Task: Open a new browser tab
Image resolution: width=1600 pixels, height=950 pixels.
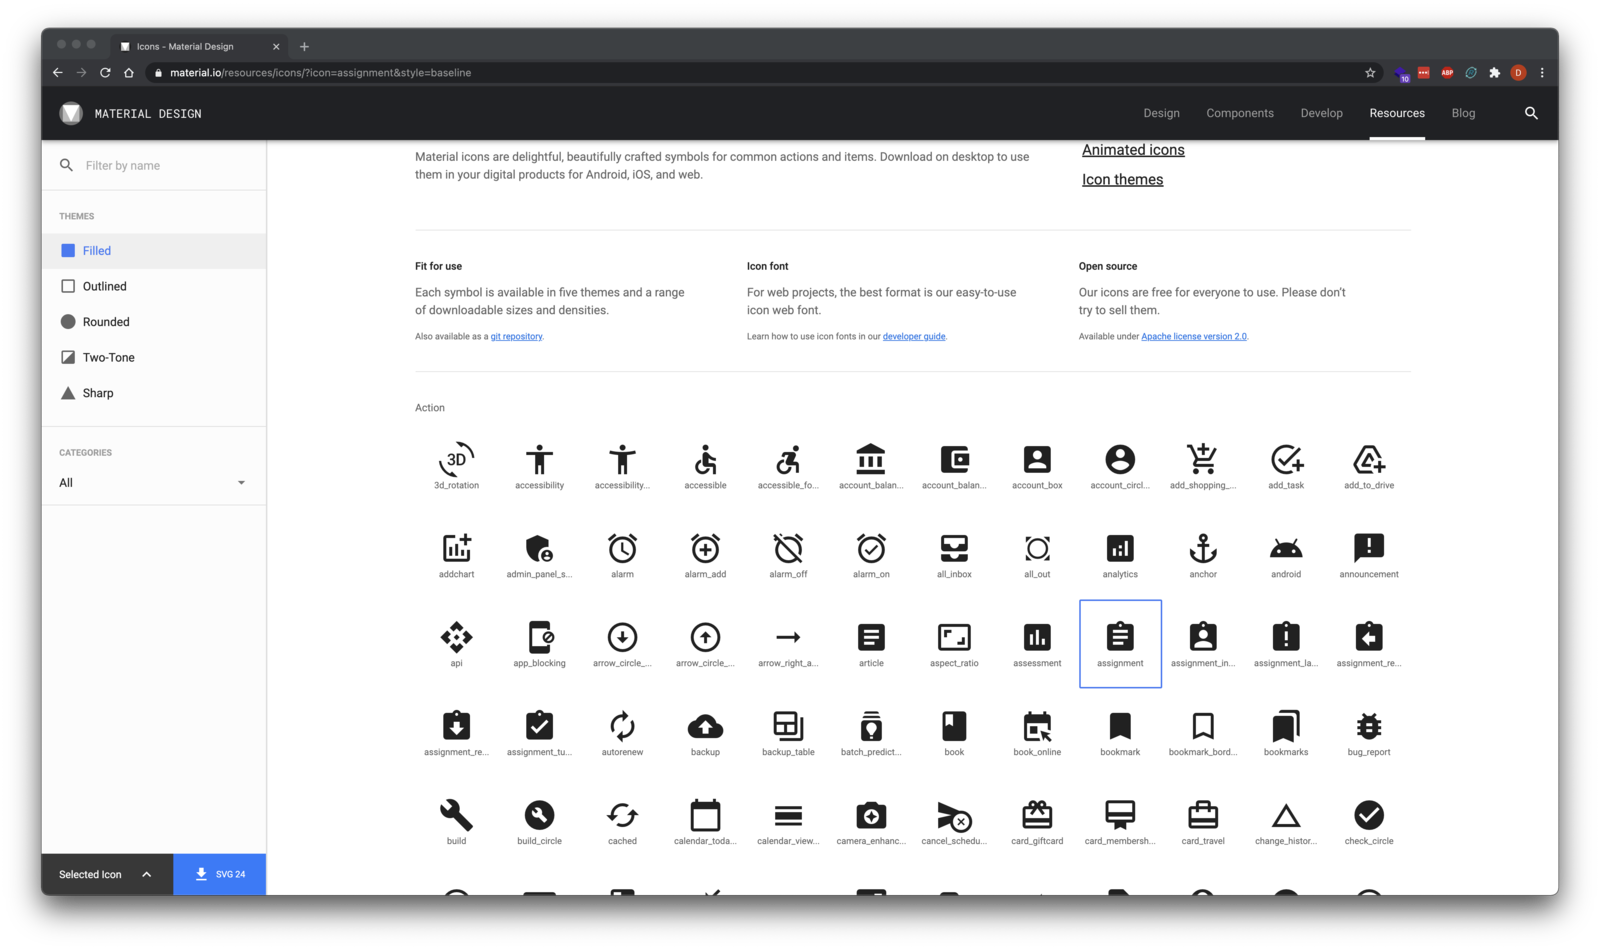Action: (304, 46)
